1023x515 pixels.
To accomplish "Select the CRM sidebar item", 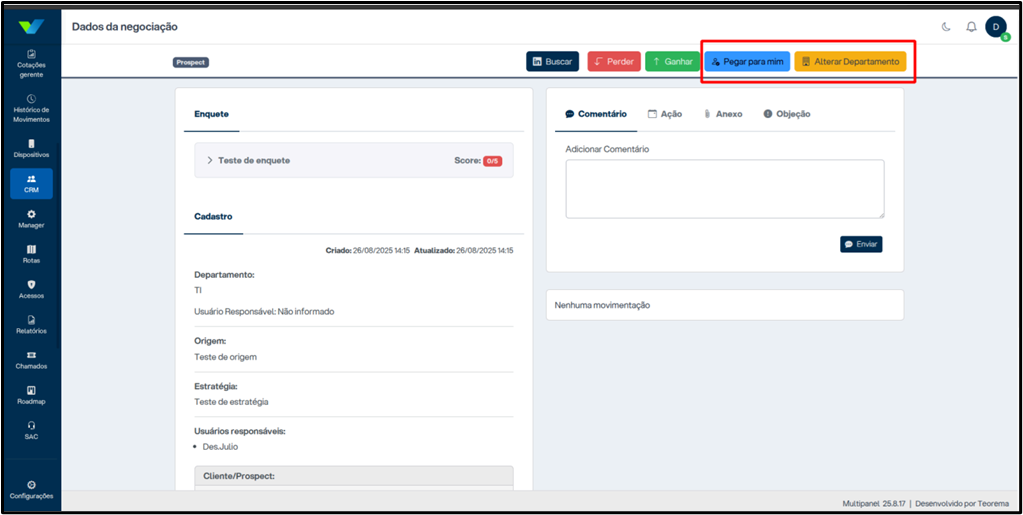I will click(x=31, y=183).
